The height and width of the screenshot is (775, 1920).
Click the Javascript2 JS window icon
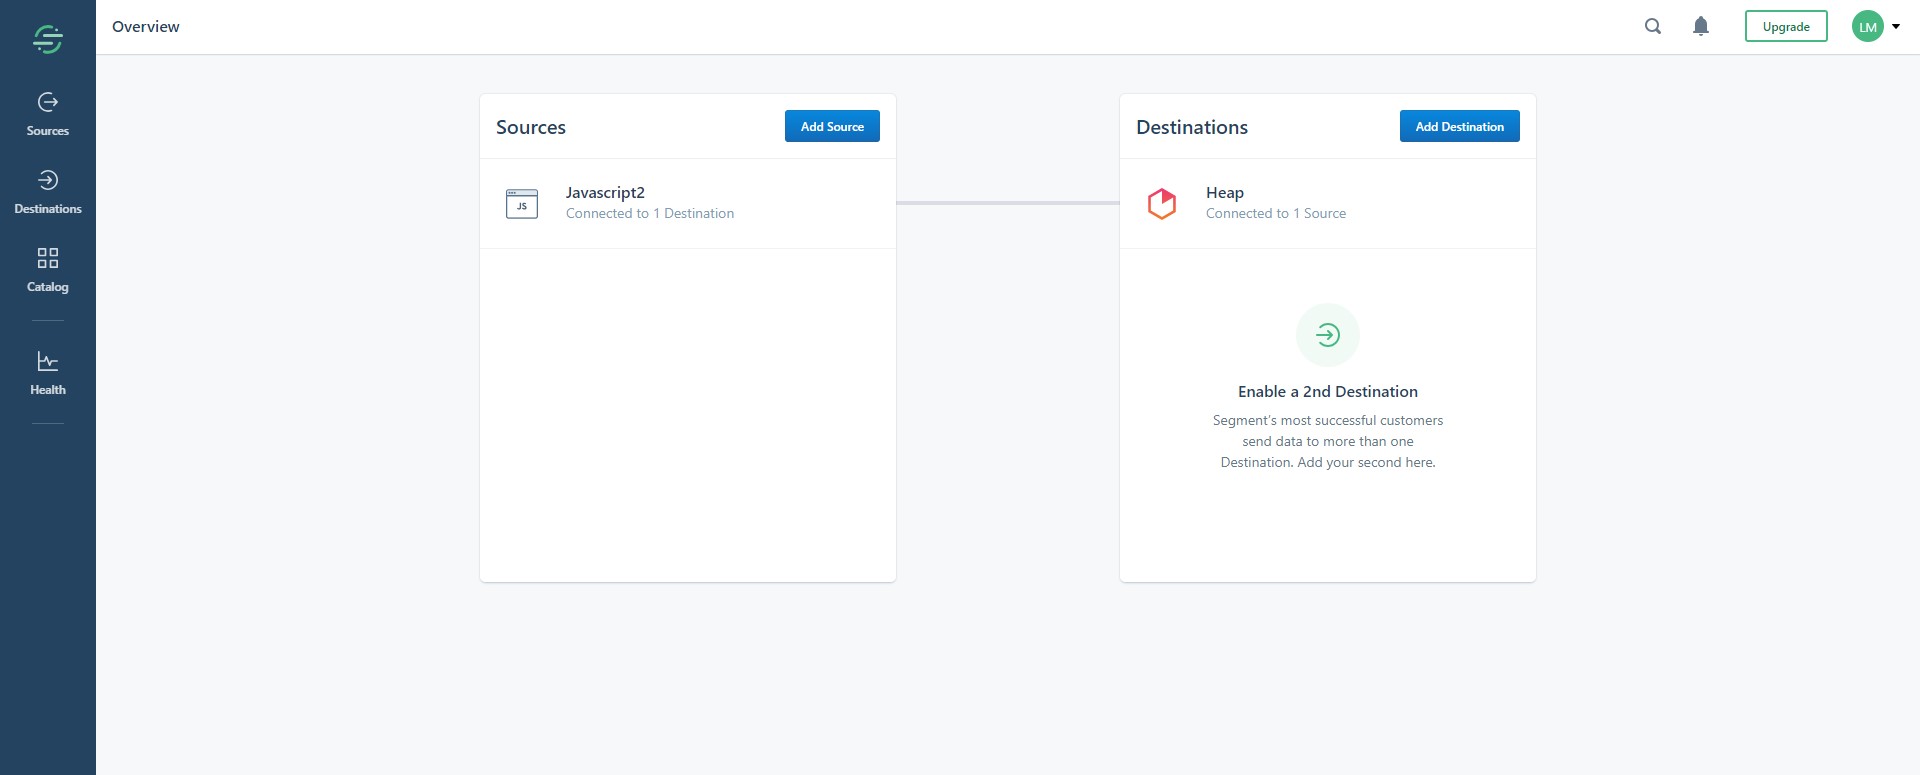(x=522, y=204)
